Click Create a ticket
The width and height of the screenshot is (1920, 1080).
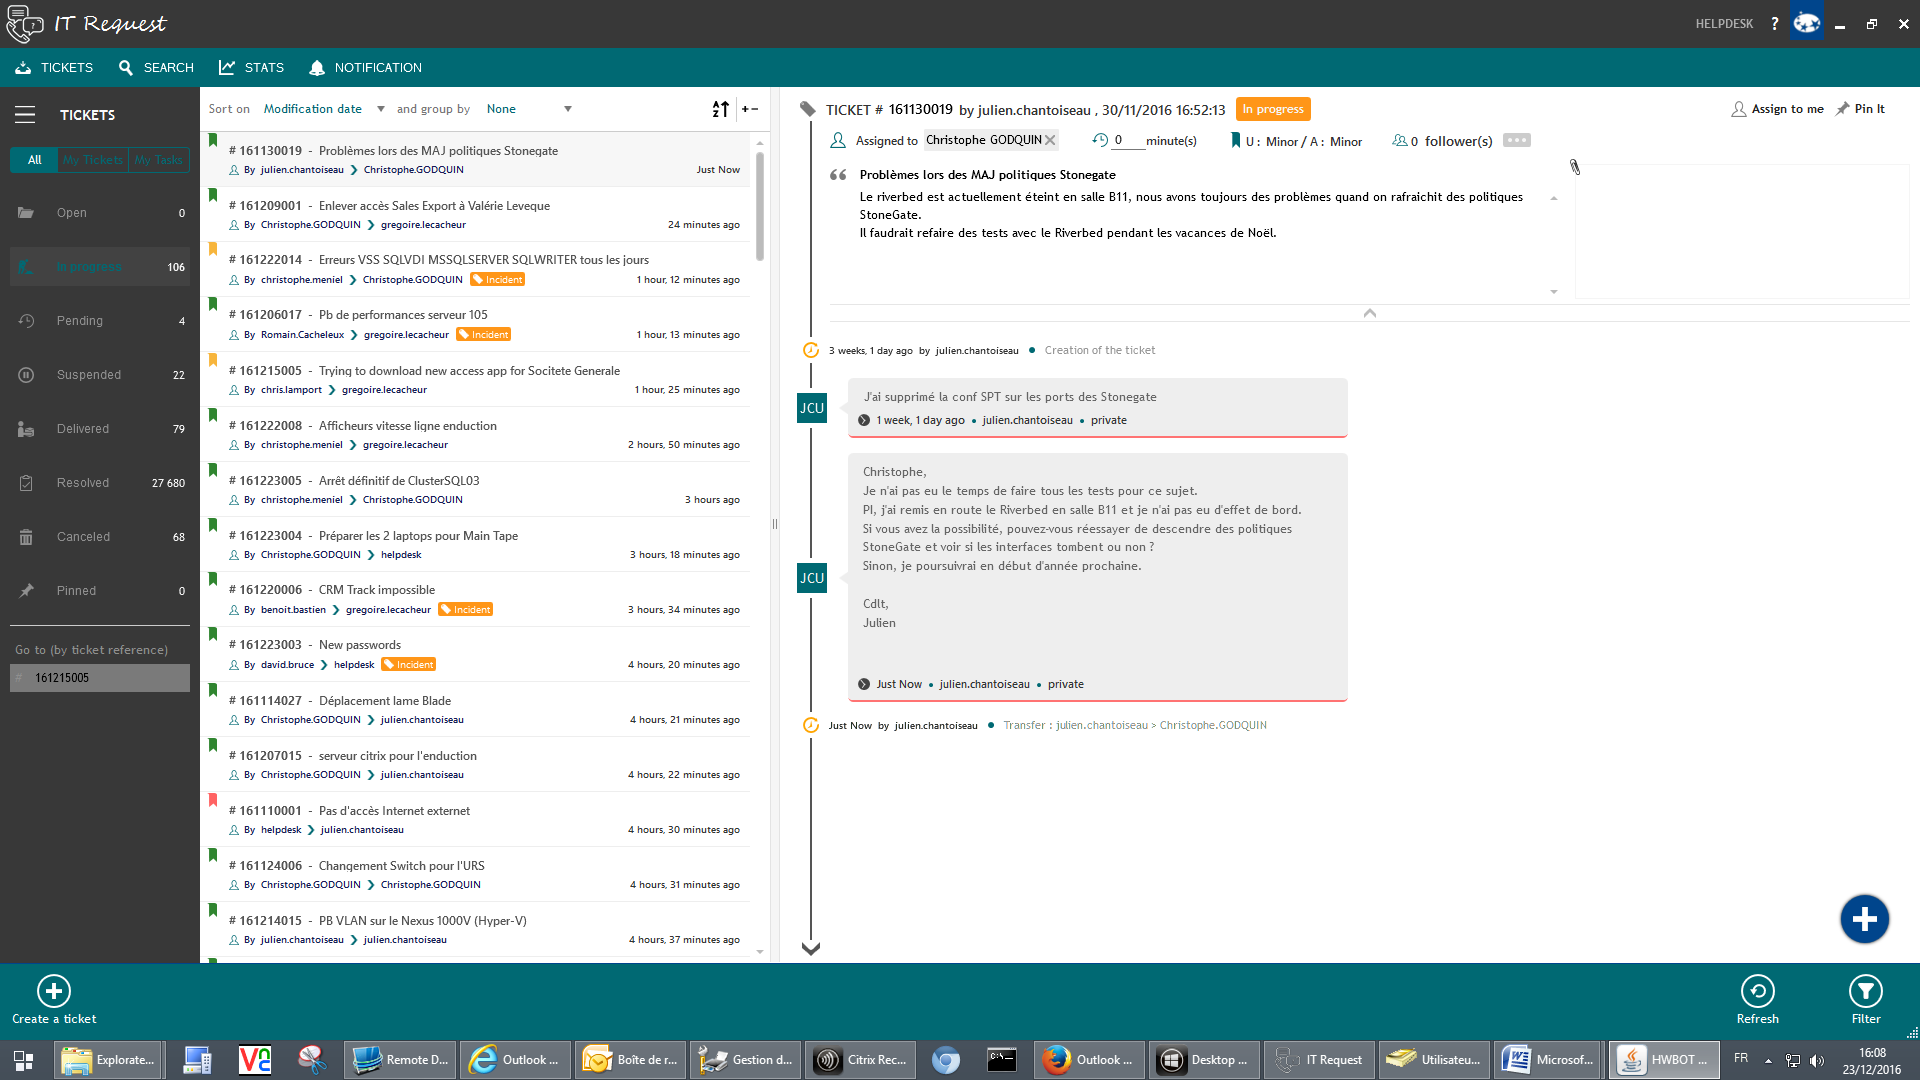54,1000
